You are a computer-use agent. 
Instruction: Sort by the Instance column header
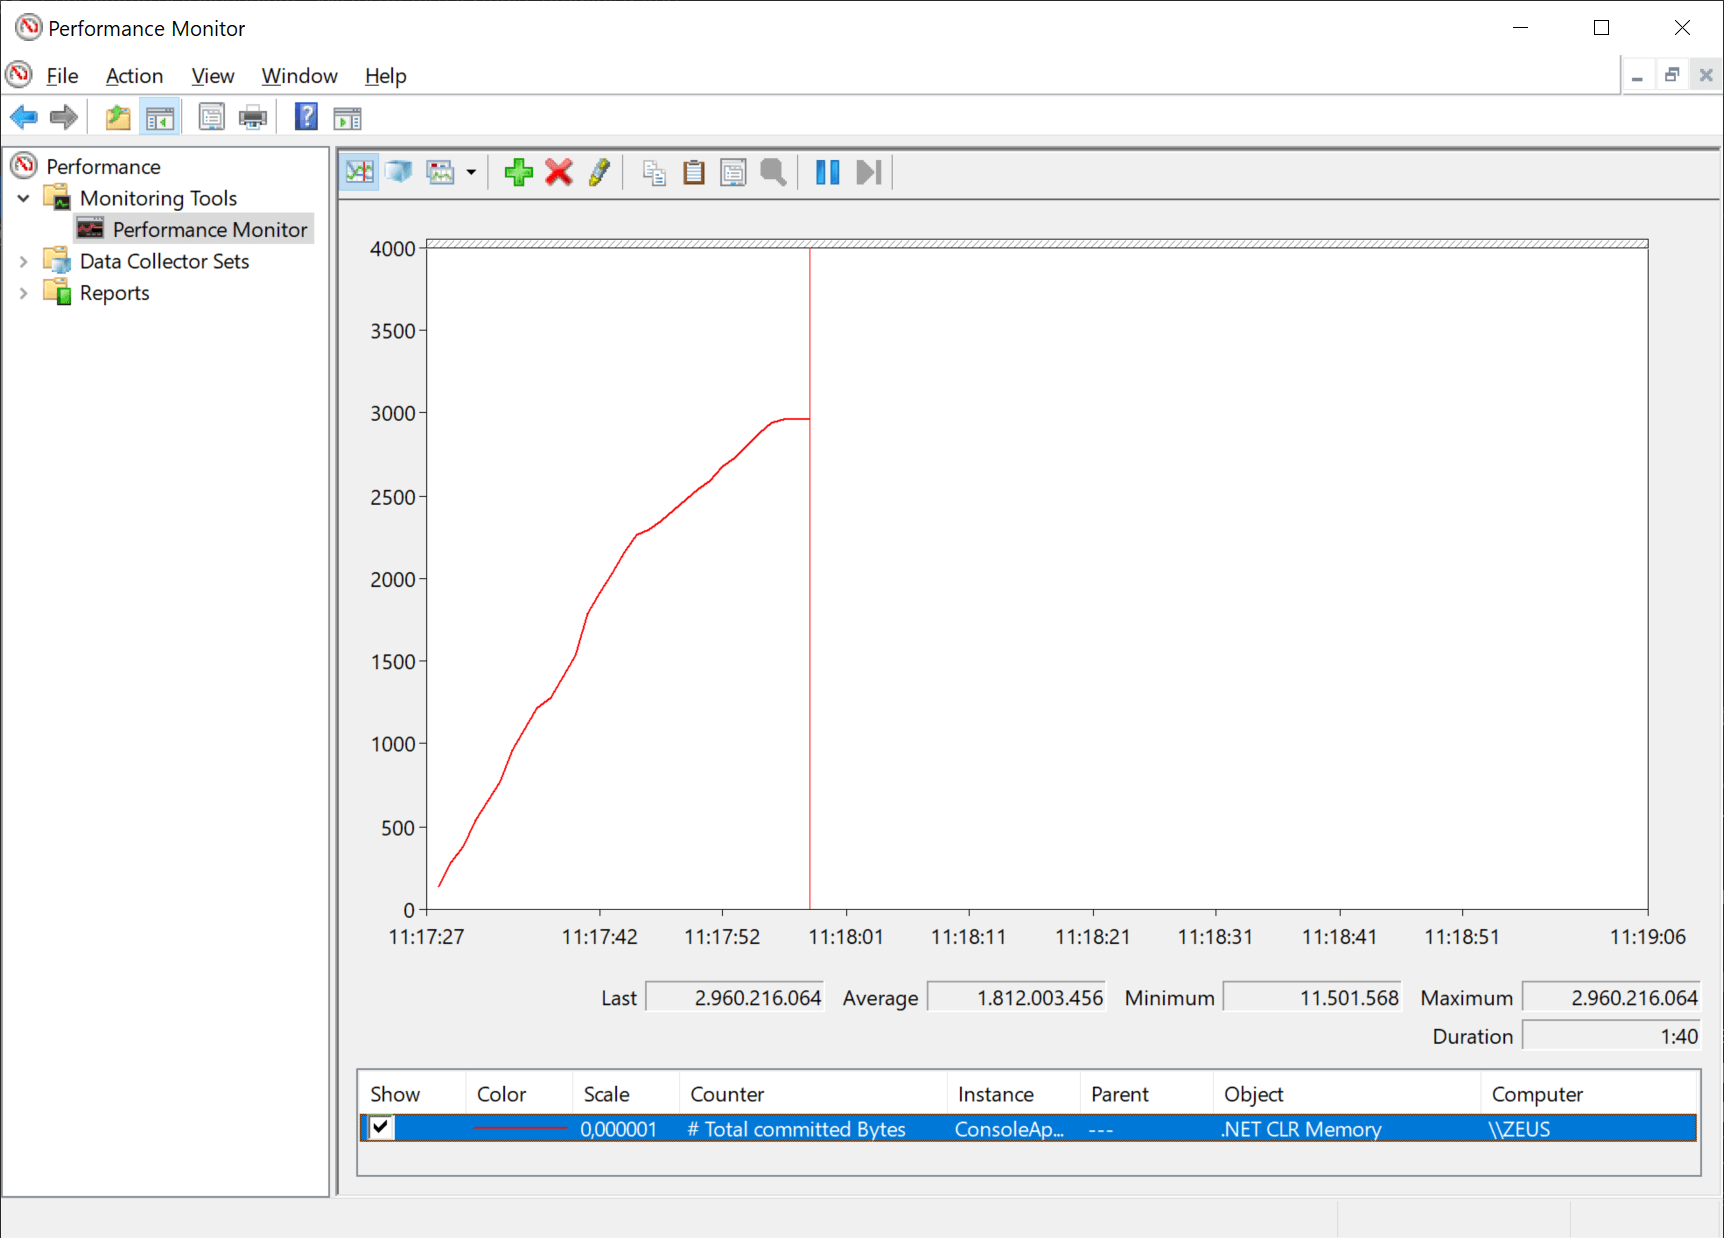click(1014, 1094)
